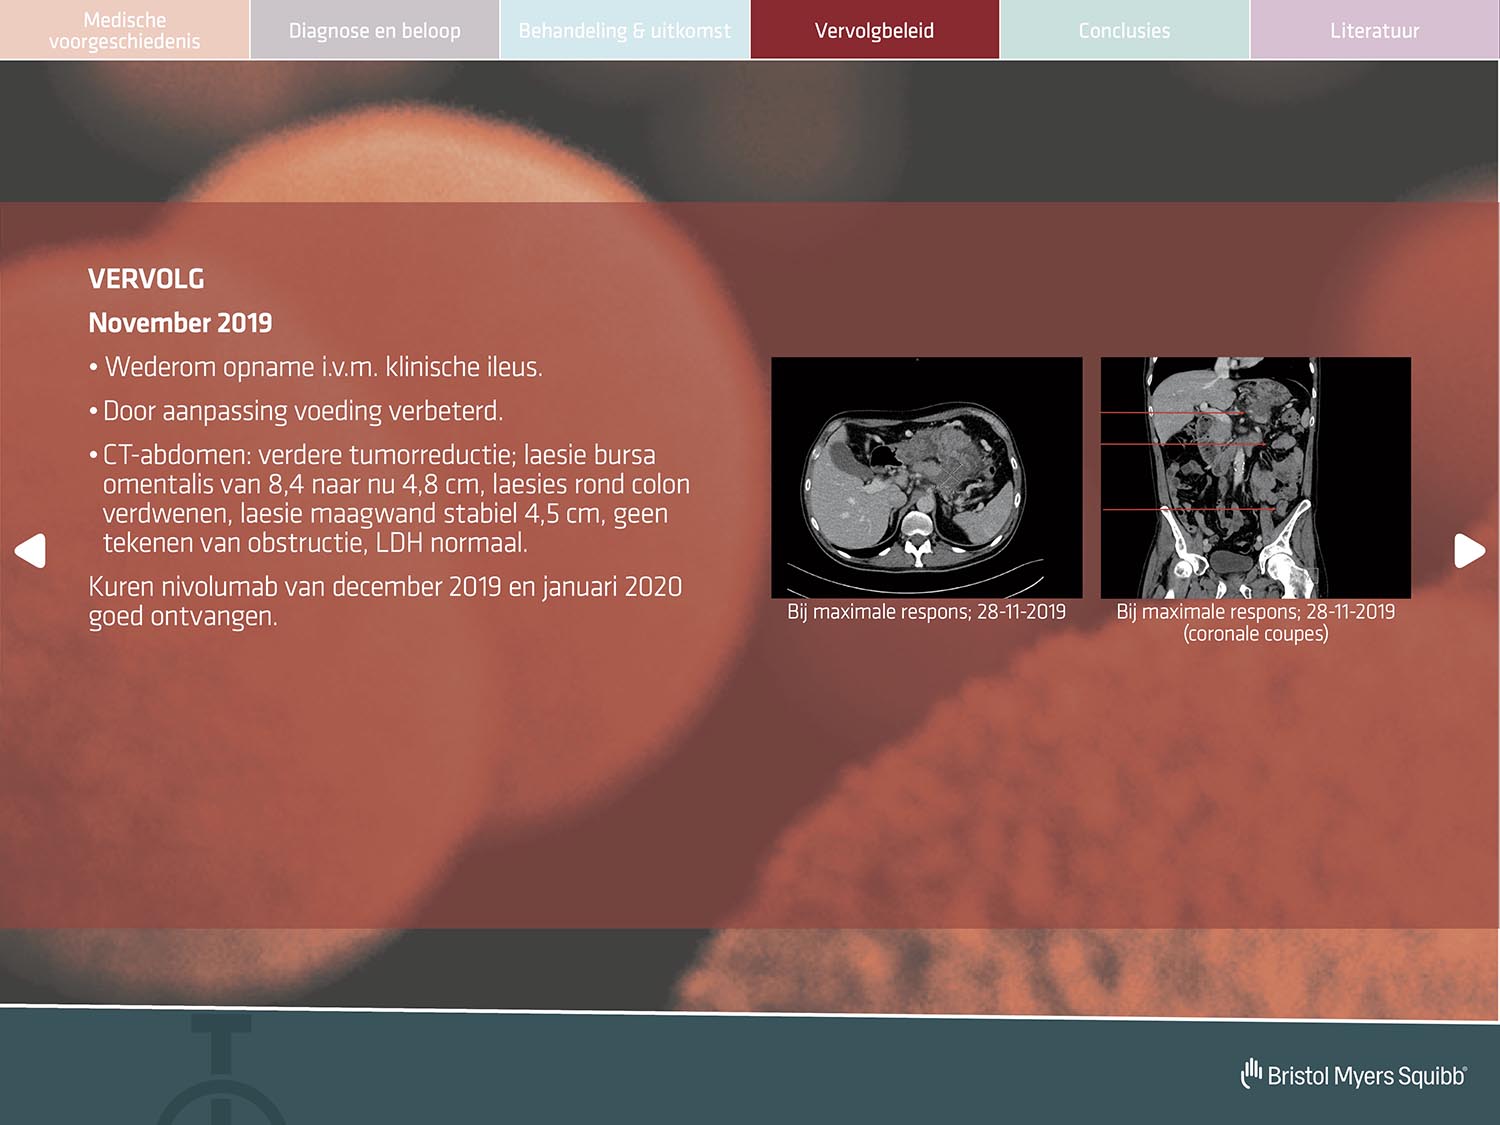Open the Conclusies tab
The width and height of the screenshot is (1500, 1125).
[1125, 30]
